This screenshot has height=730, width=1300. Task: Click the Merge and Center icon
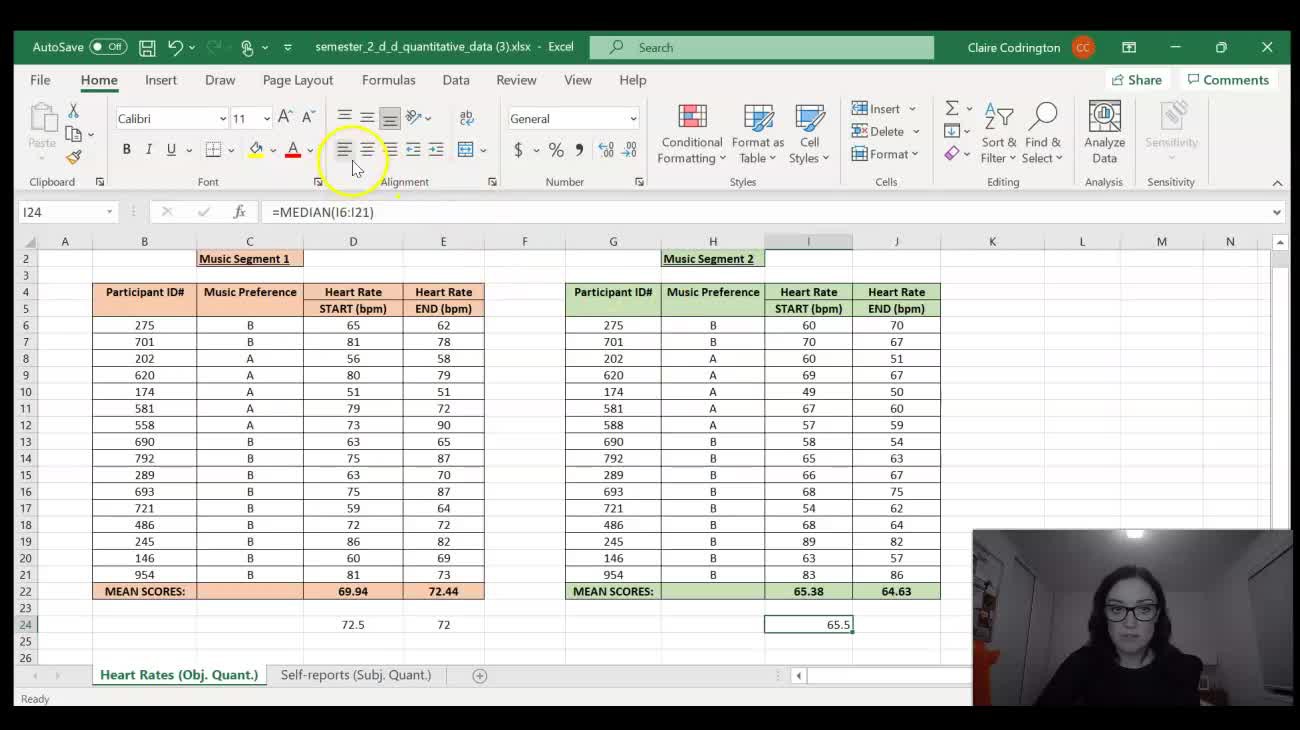click(466, 148)
